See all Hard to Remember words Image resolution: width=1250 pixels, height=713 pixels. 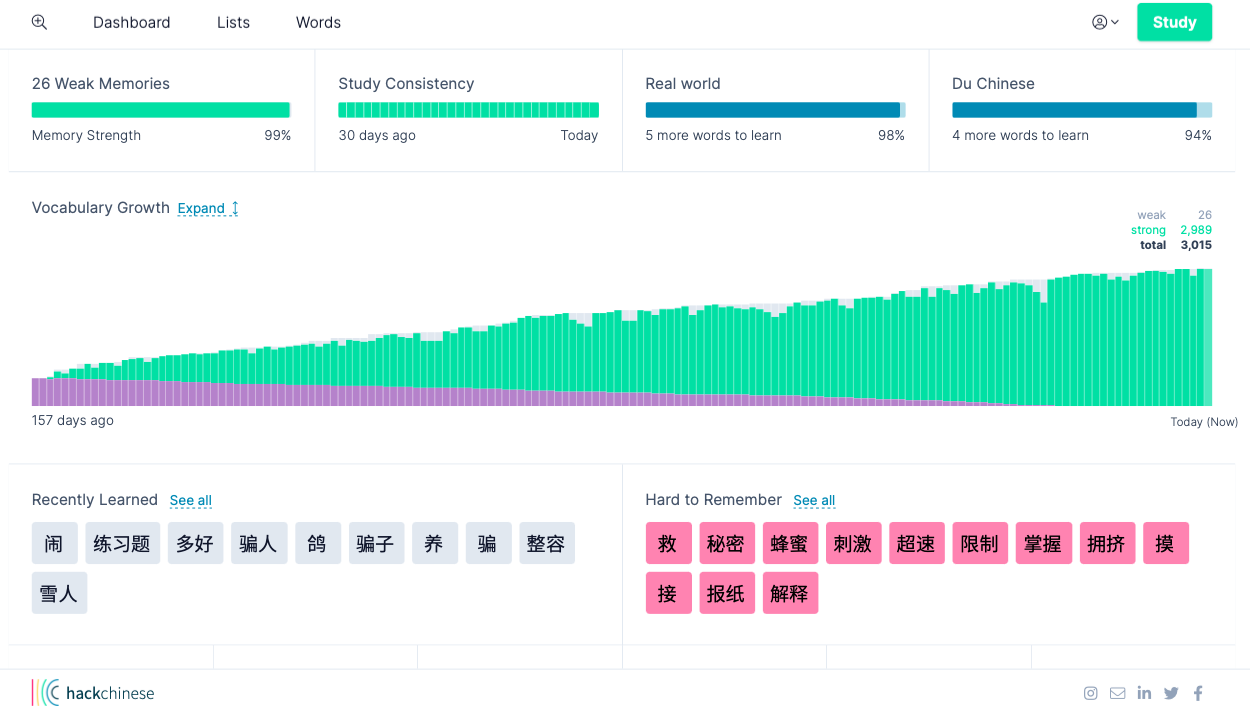814,500
